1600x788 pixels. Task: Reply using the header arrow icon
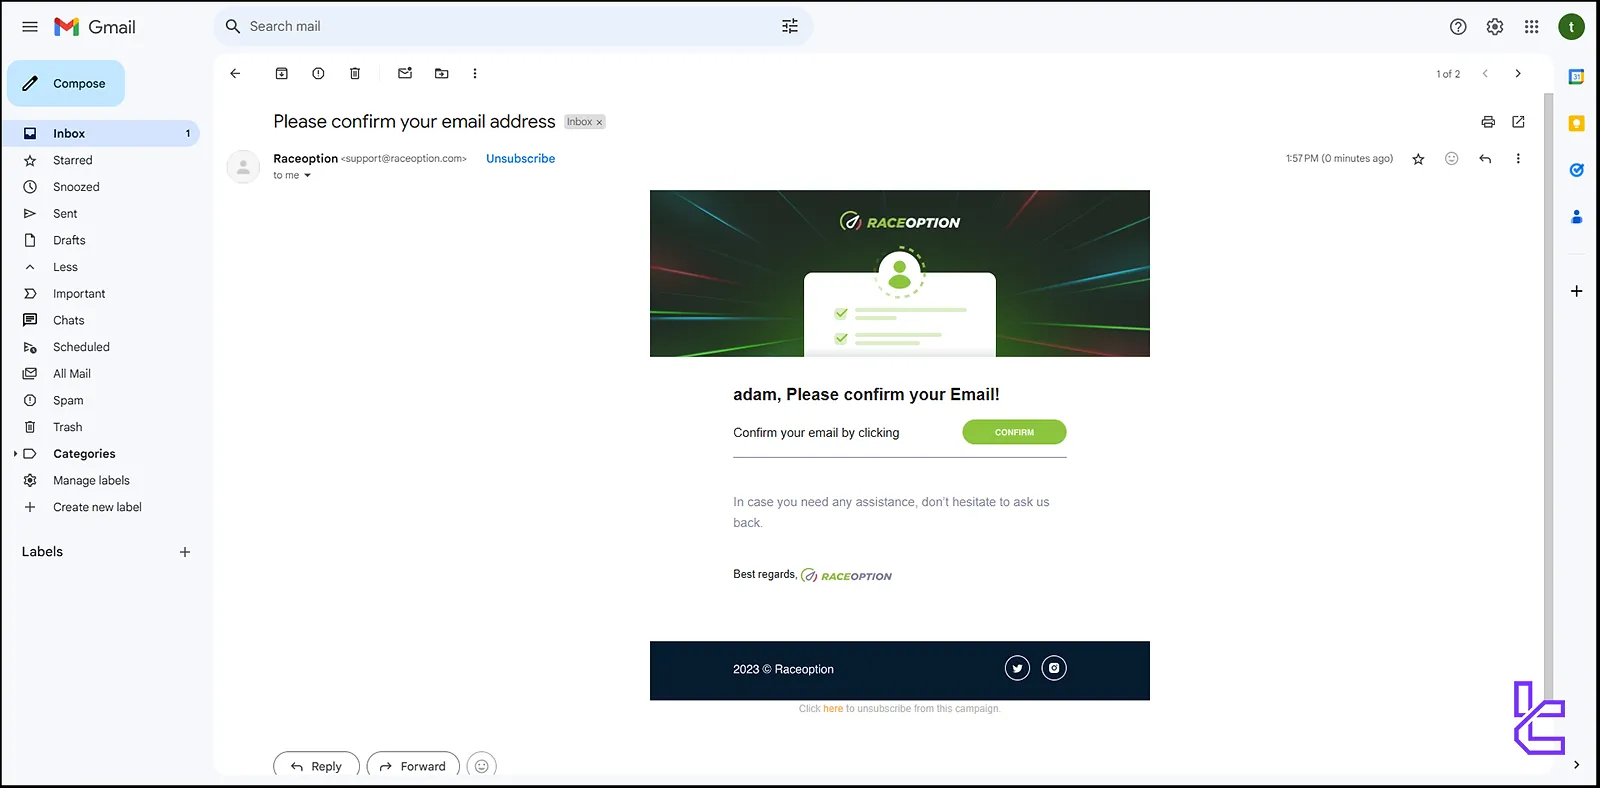tap(1485, 158)
